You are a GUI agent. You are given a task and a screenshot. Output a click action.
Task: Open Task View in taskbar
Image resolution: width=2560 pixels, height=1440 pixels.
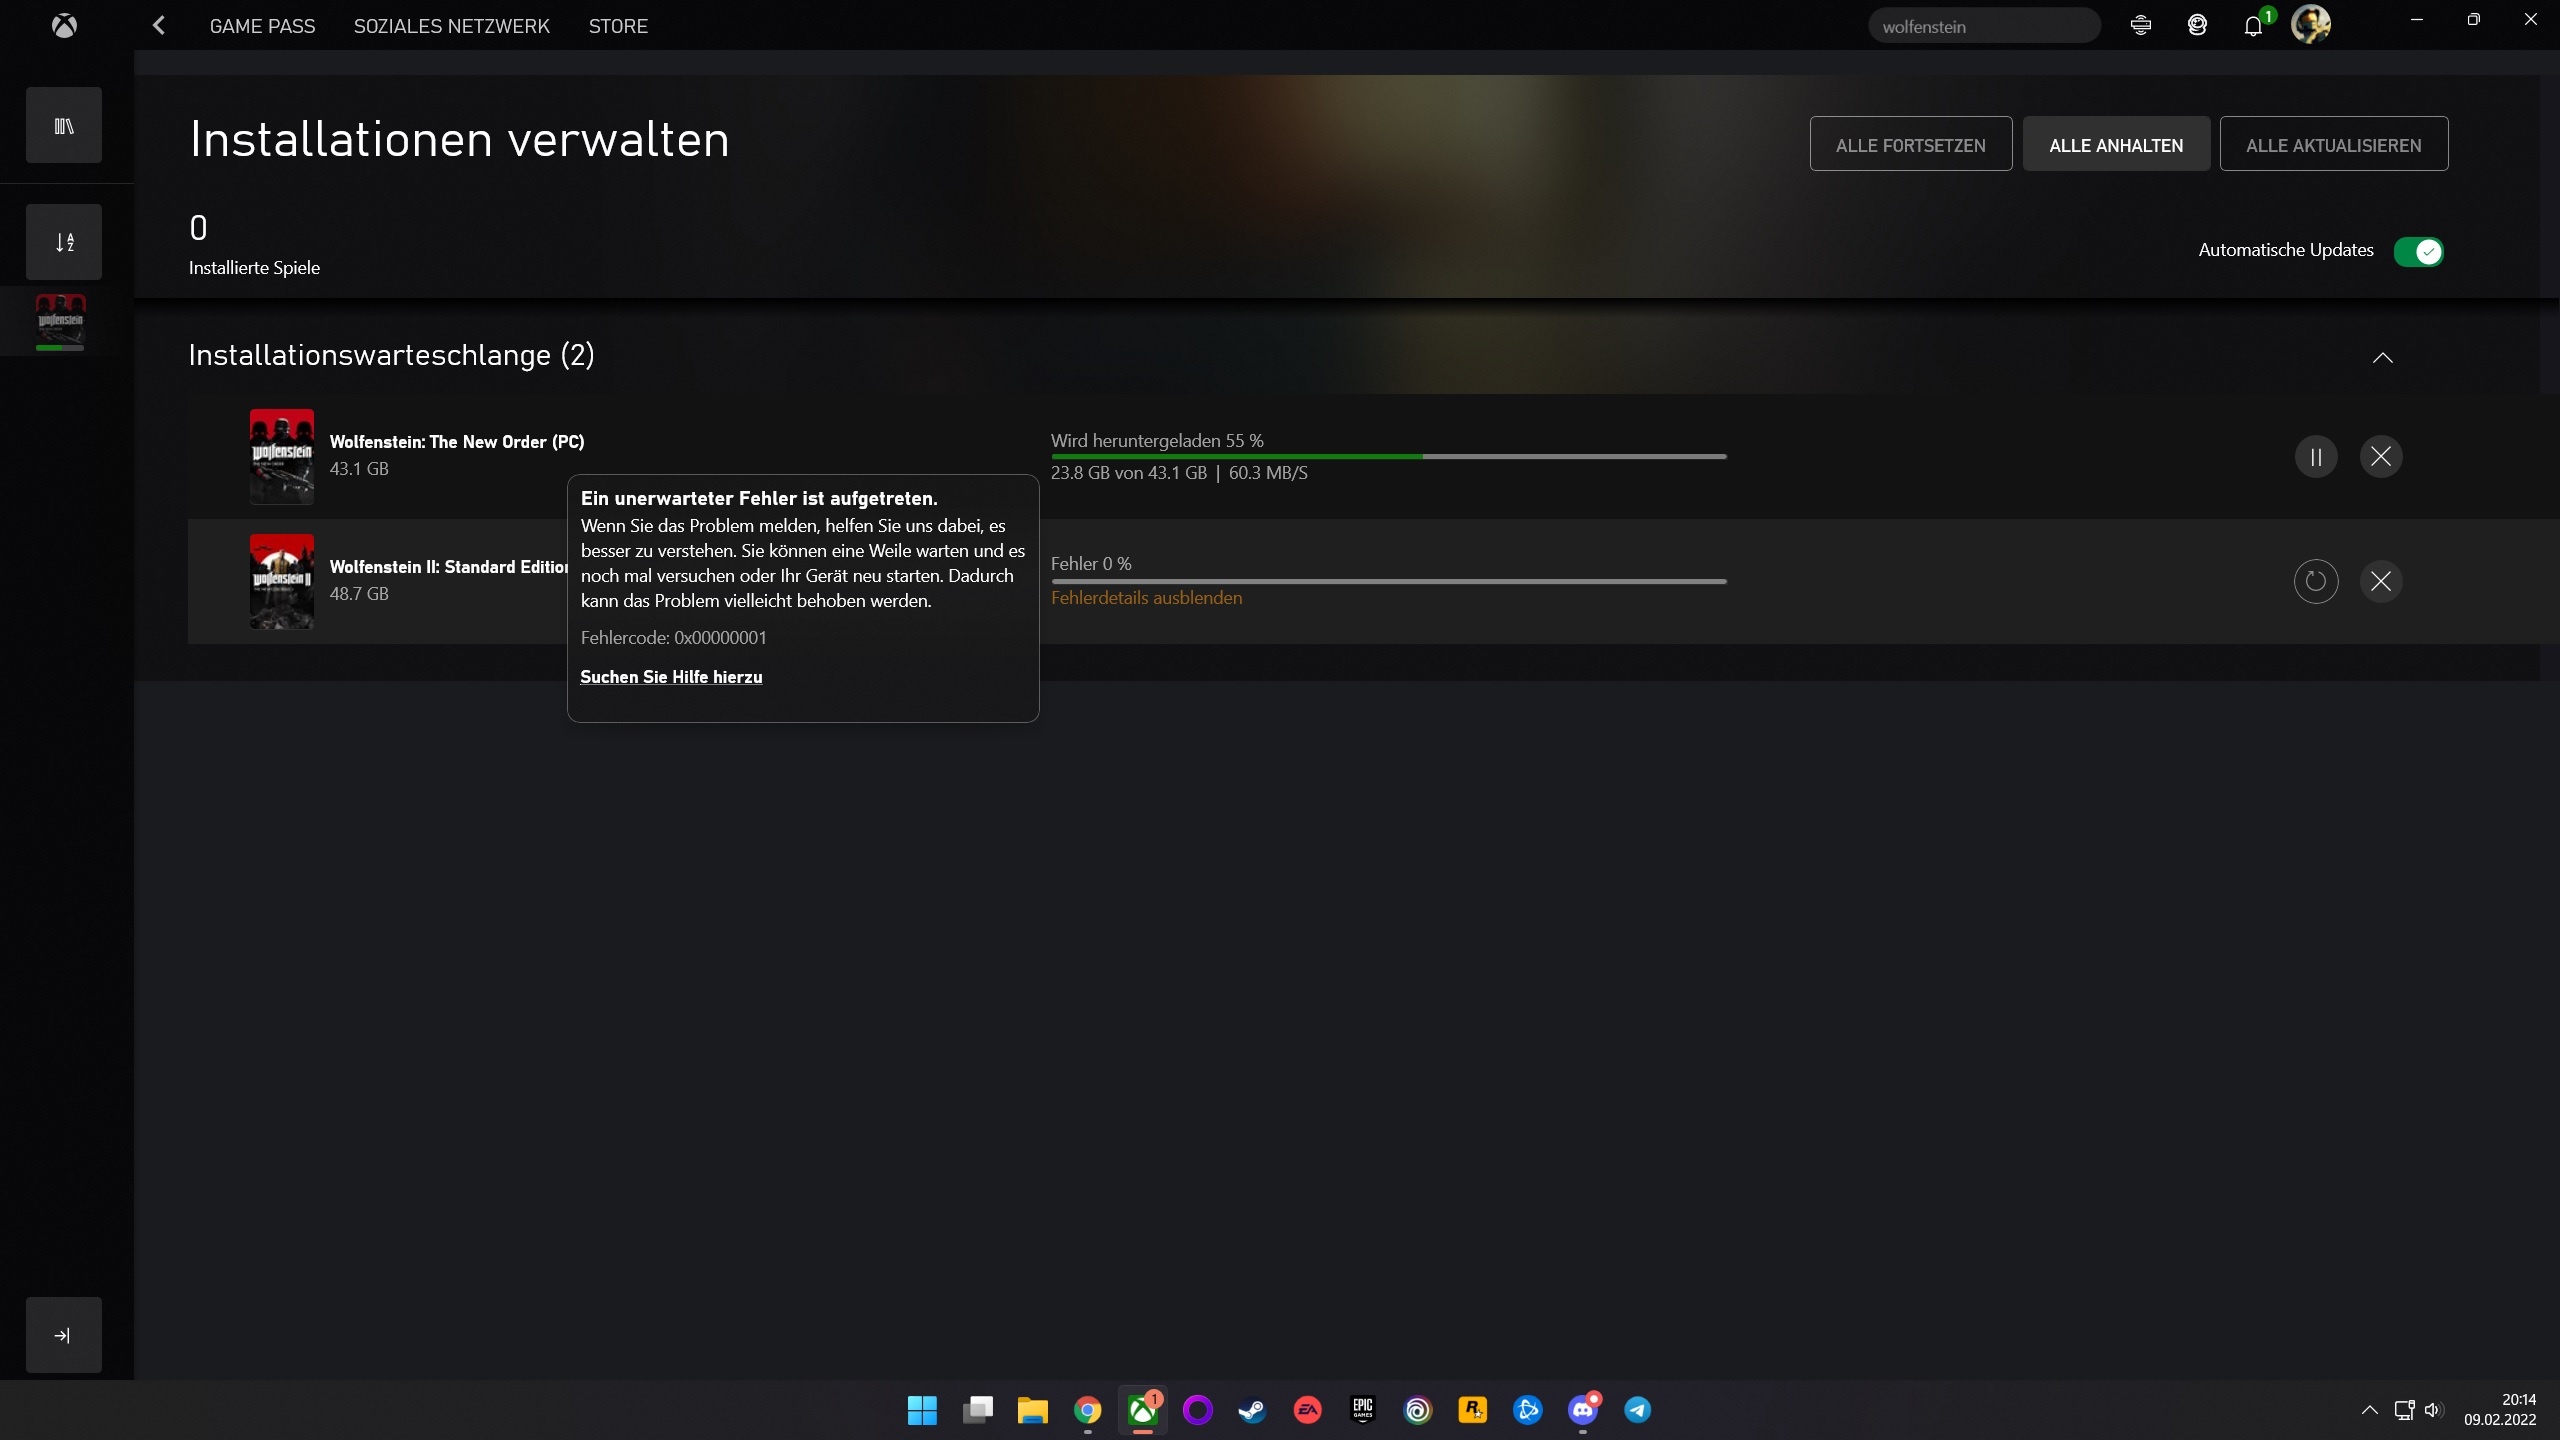click(977, 1410)
